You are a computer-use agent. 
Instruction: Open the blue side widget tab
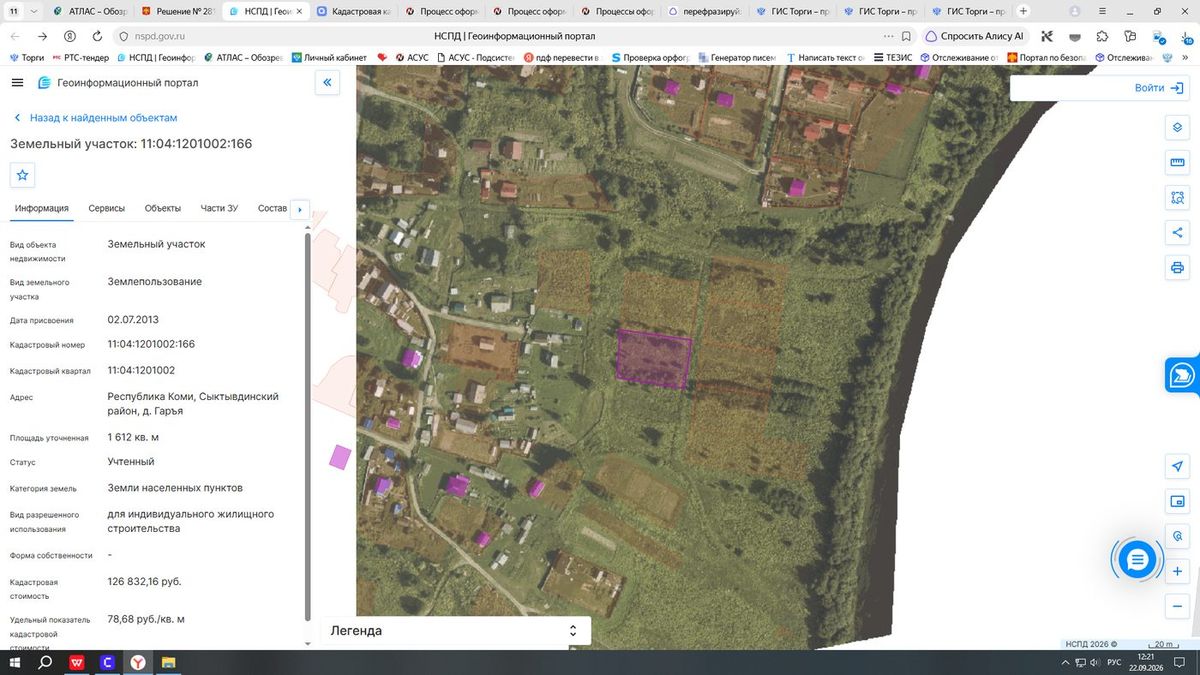(x=1183, y=375)
